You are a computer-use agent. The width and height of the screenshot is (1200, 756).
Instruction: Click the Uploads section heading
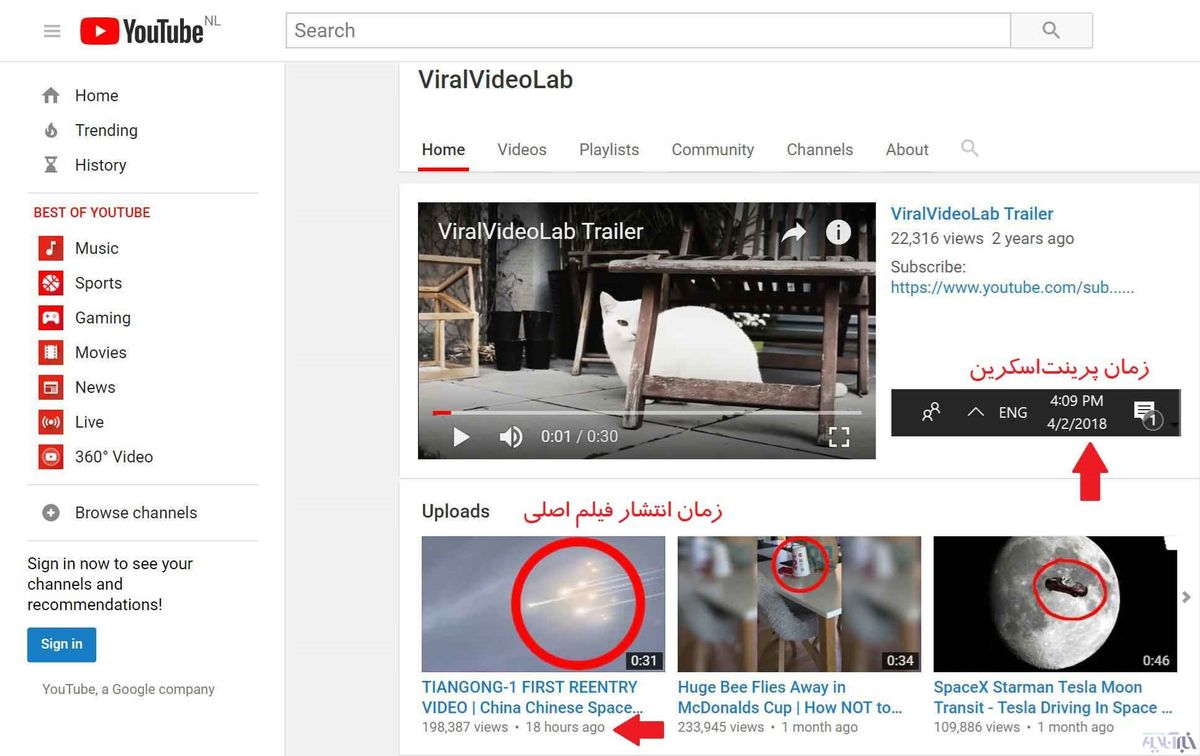tap(456, 512)
